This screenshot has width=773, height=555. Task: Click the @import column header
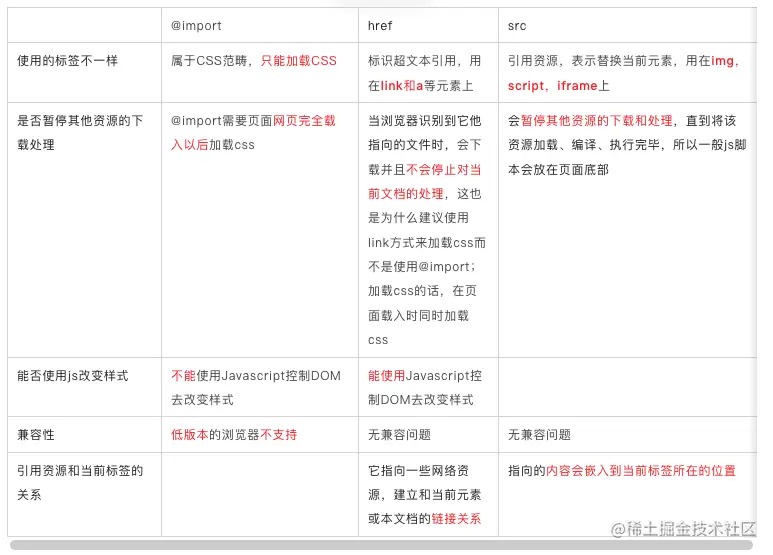260,26
